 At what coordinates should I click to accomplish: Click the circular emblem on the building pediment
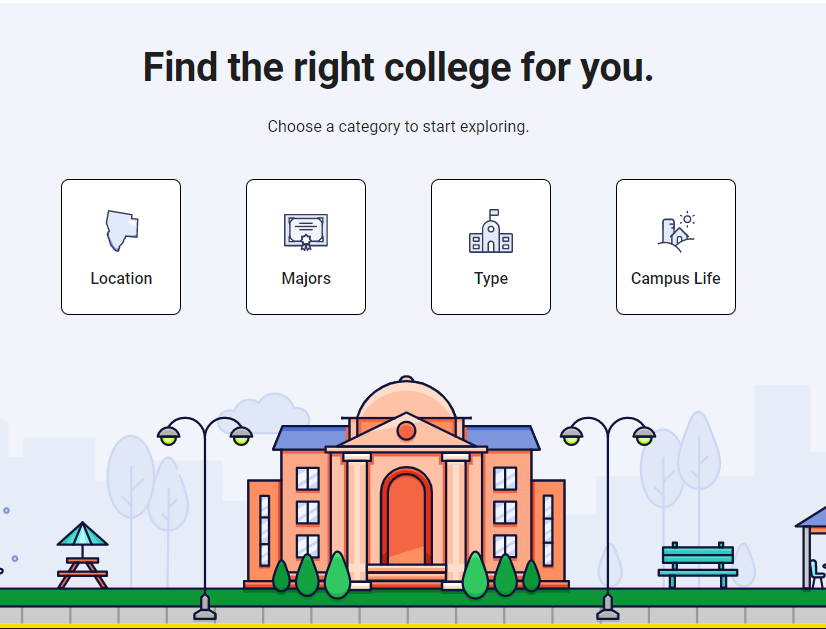tap(406, 430)
